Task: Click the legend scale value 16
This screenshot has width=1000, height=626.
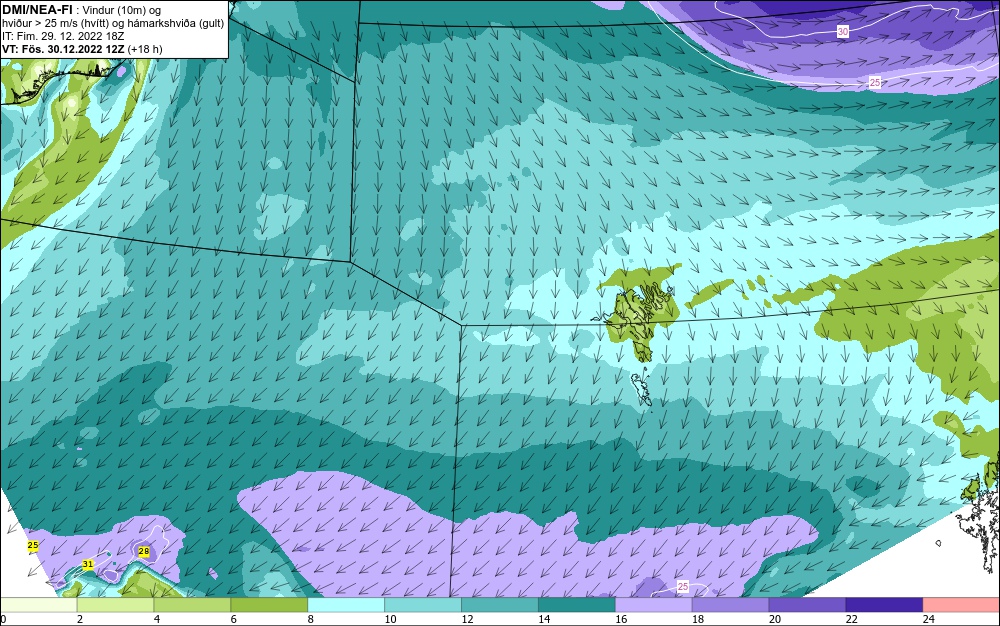Action: (x=621, y=619)
